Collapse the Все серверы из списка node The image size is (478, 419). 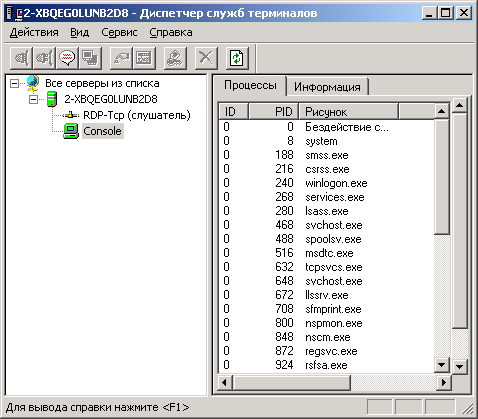pos(14,83)
